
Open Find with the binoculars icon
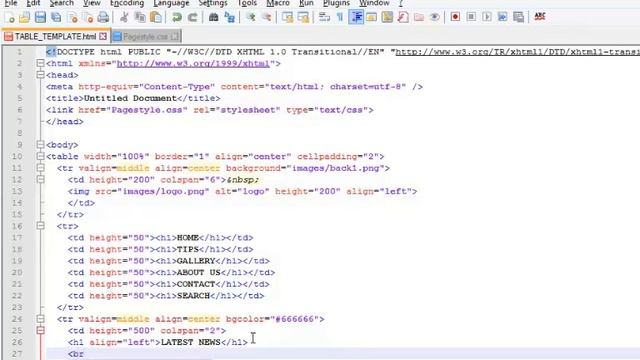click(213, 17)
